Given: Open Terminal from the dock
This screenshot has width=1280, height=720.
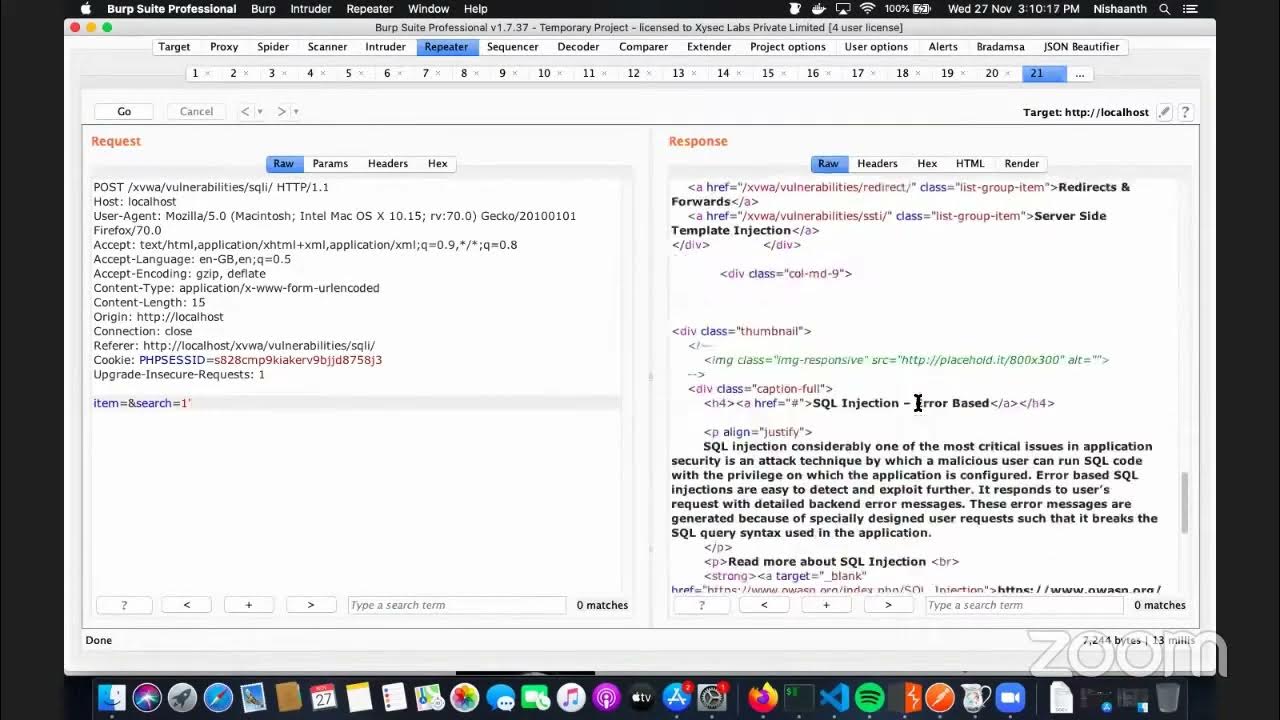Looking at the screenshot, I should click(799, 697).
